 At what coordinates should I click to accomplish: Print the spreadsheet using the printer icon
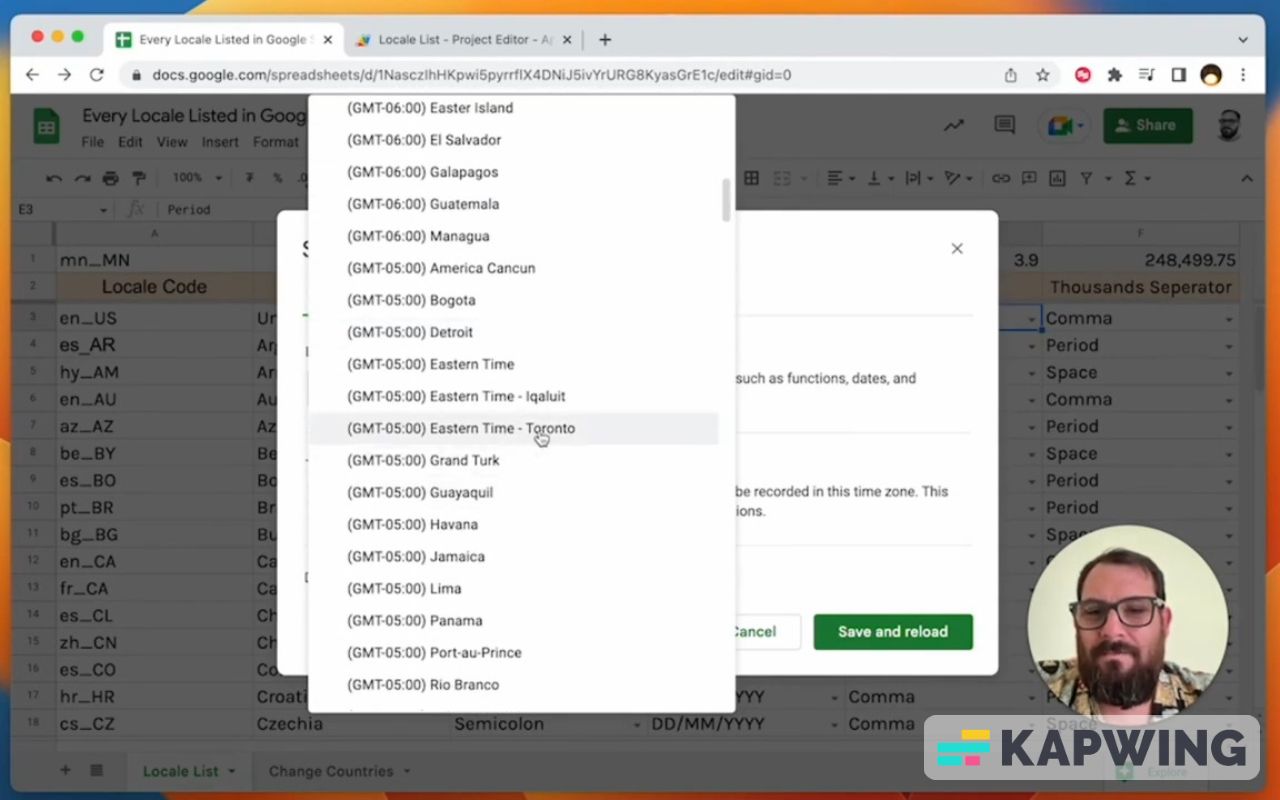tap(110, 178)
